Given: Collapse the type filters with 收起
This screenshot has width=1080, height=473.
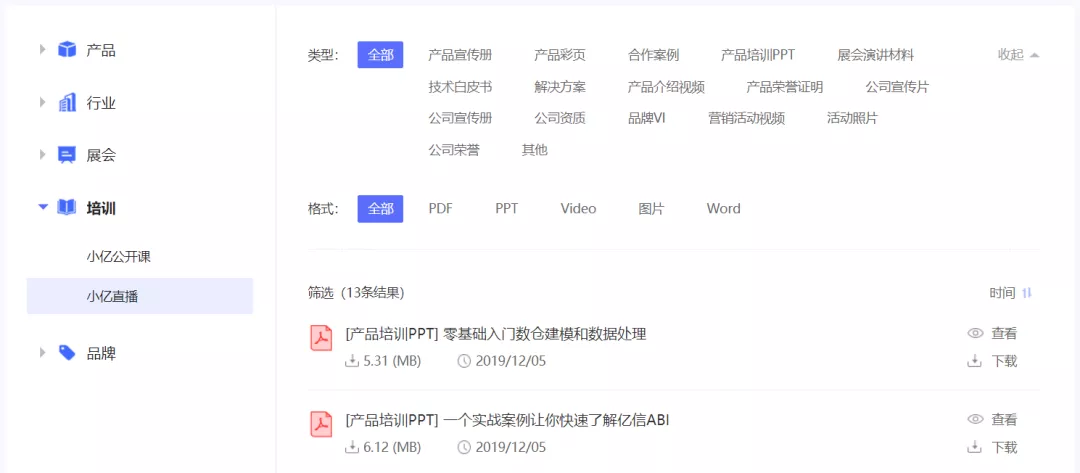Looking at the screenshot, I should click(1018, 55).
